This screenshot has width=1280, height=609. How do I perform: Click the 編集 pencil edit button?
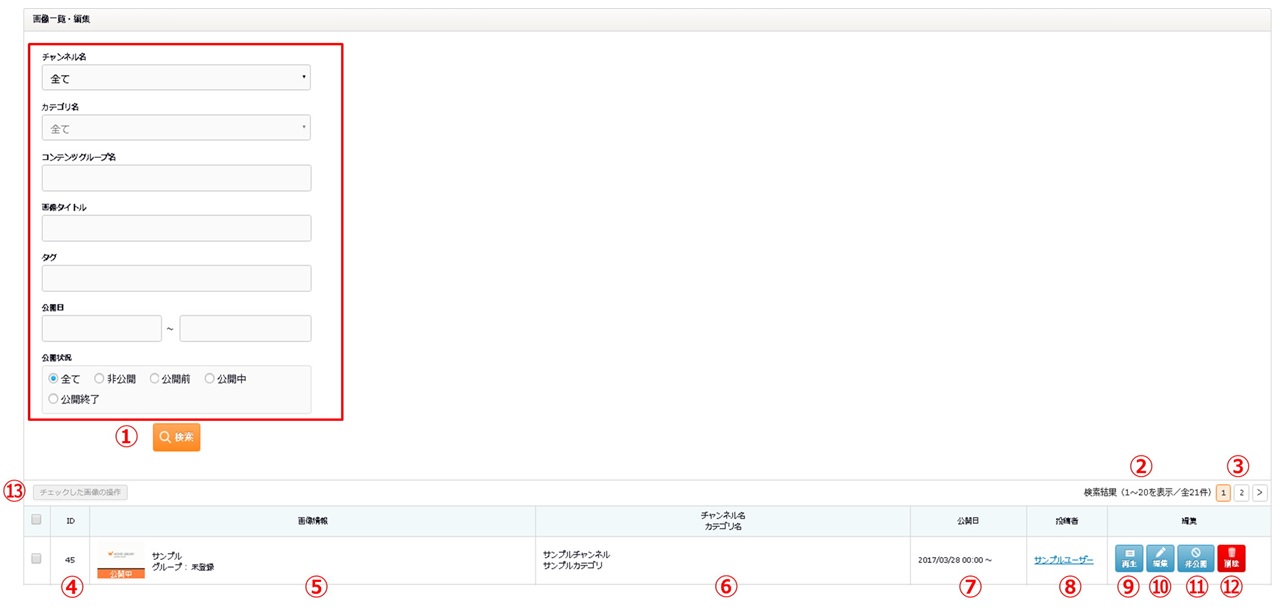[x=1160, y=558]
